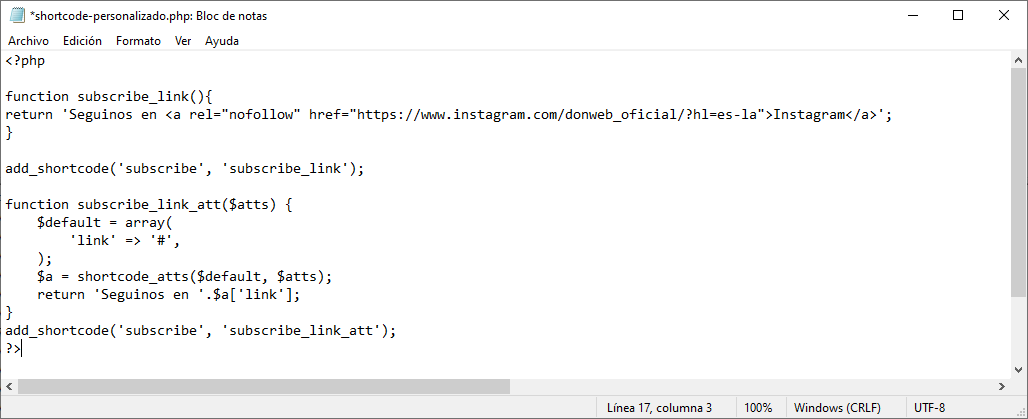Open the Archivo menu

pyautogui.click(x=28, y=41)
